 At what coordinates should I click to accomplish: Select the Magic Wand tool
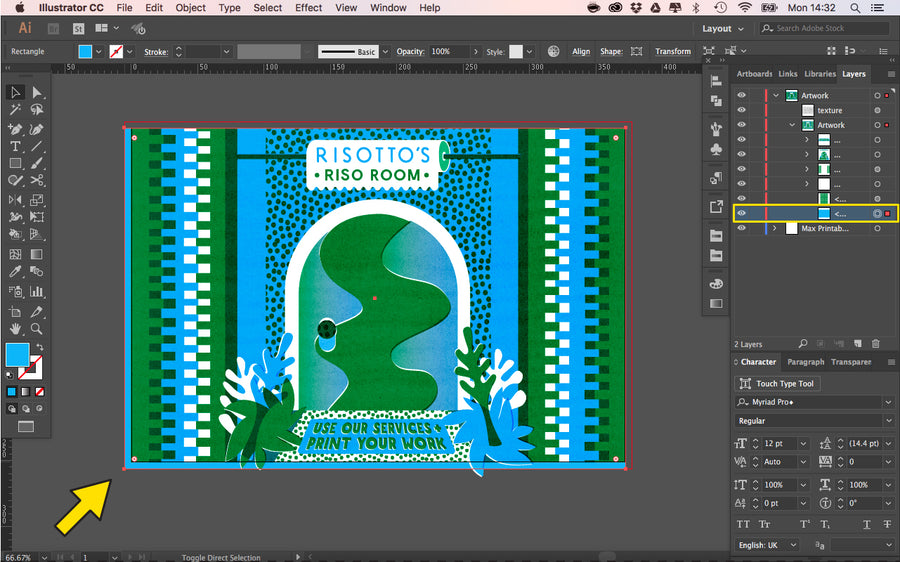pos(16,110)
